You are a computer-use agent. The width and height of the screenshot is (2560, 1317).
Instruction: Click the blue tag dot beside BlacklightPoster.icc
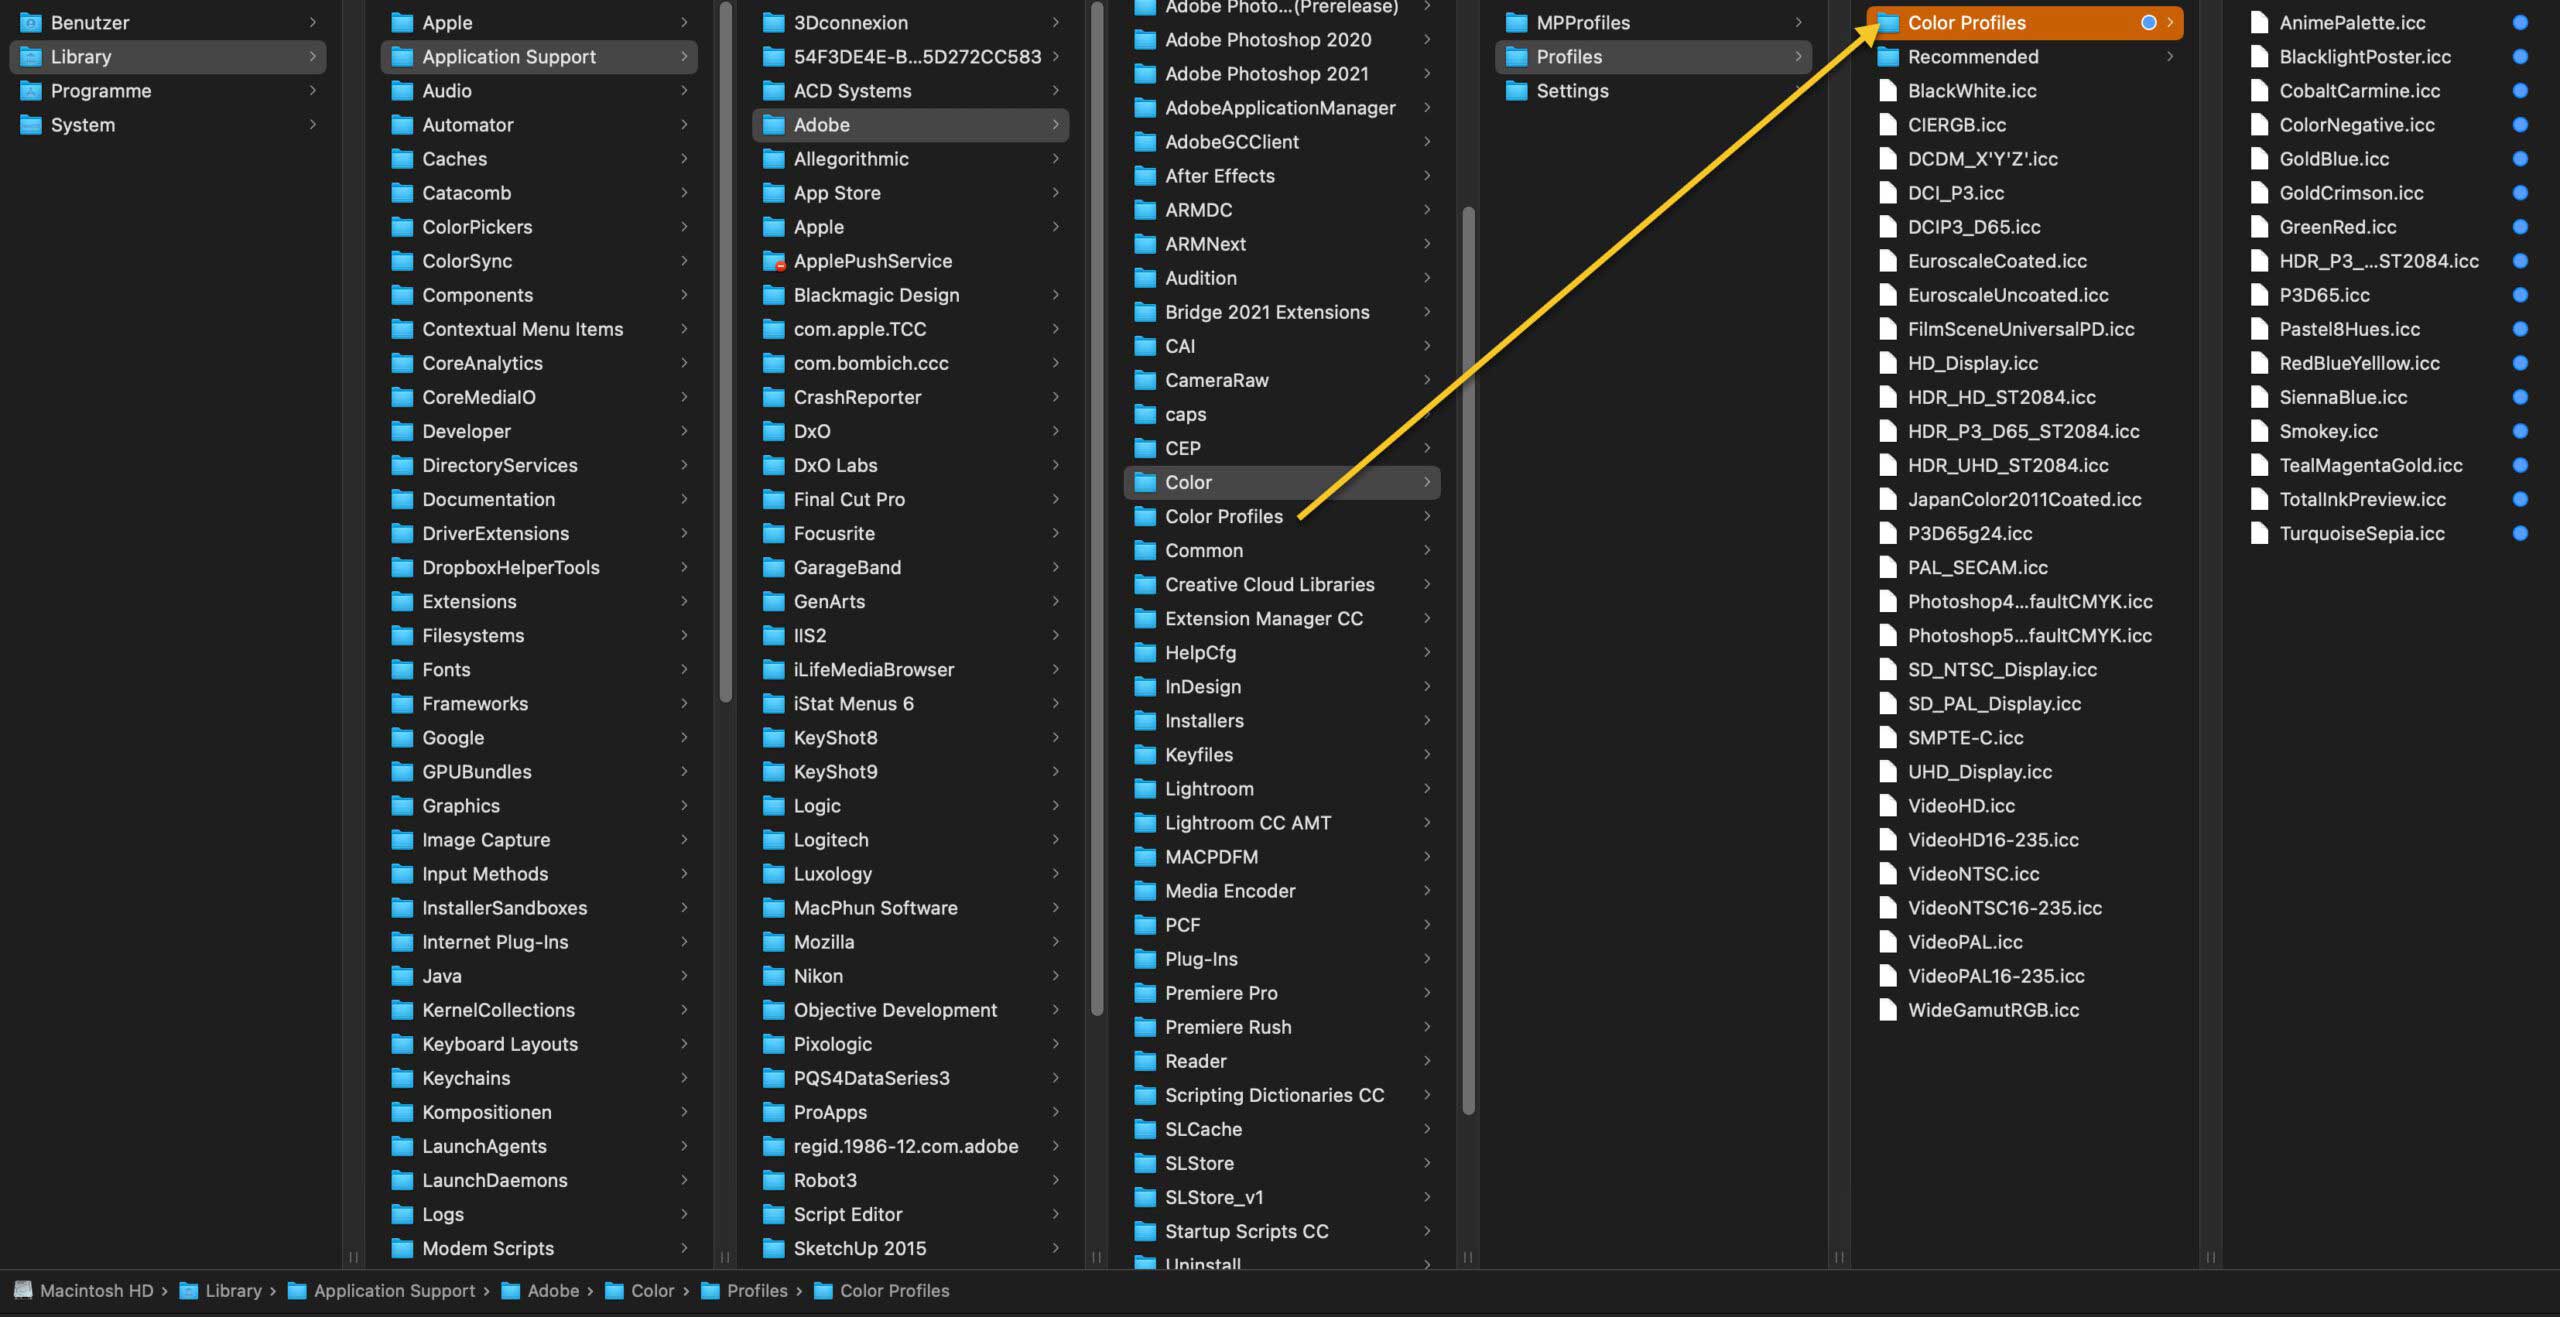pos(2519,57)
